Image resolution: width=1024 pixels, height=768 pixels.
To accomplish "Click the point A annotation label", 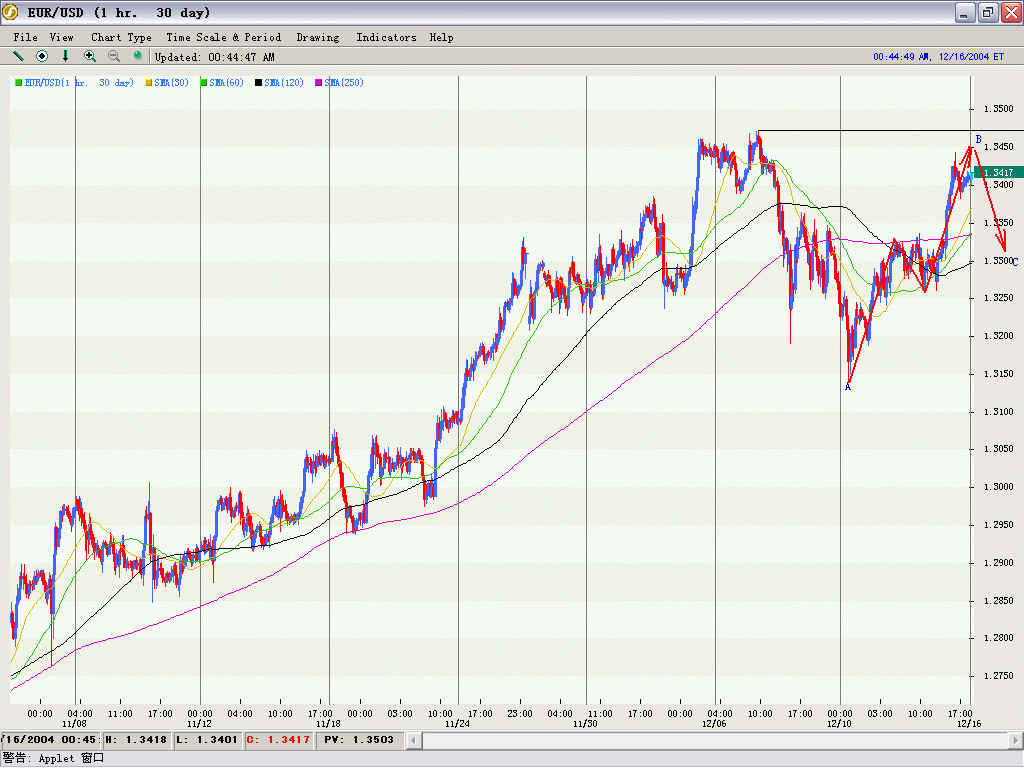I will click(848, 387).
